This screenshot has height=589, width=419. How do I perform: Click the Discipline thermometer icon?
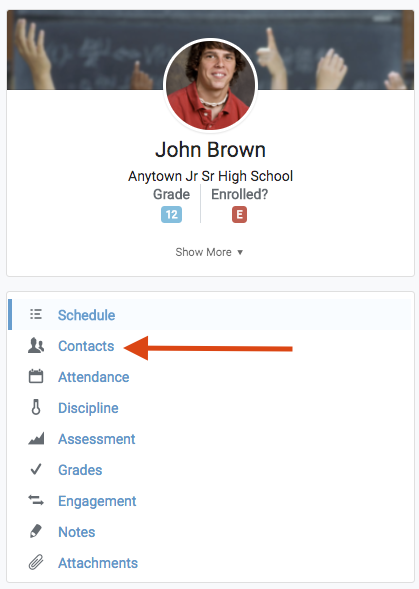[36, 407]
